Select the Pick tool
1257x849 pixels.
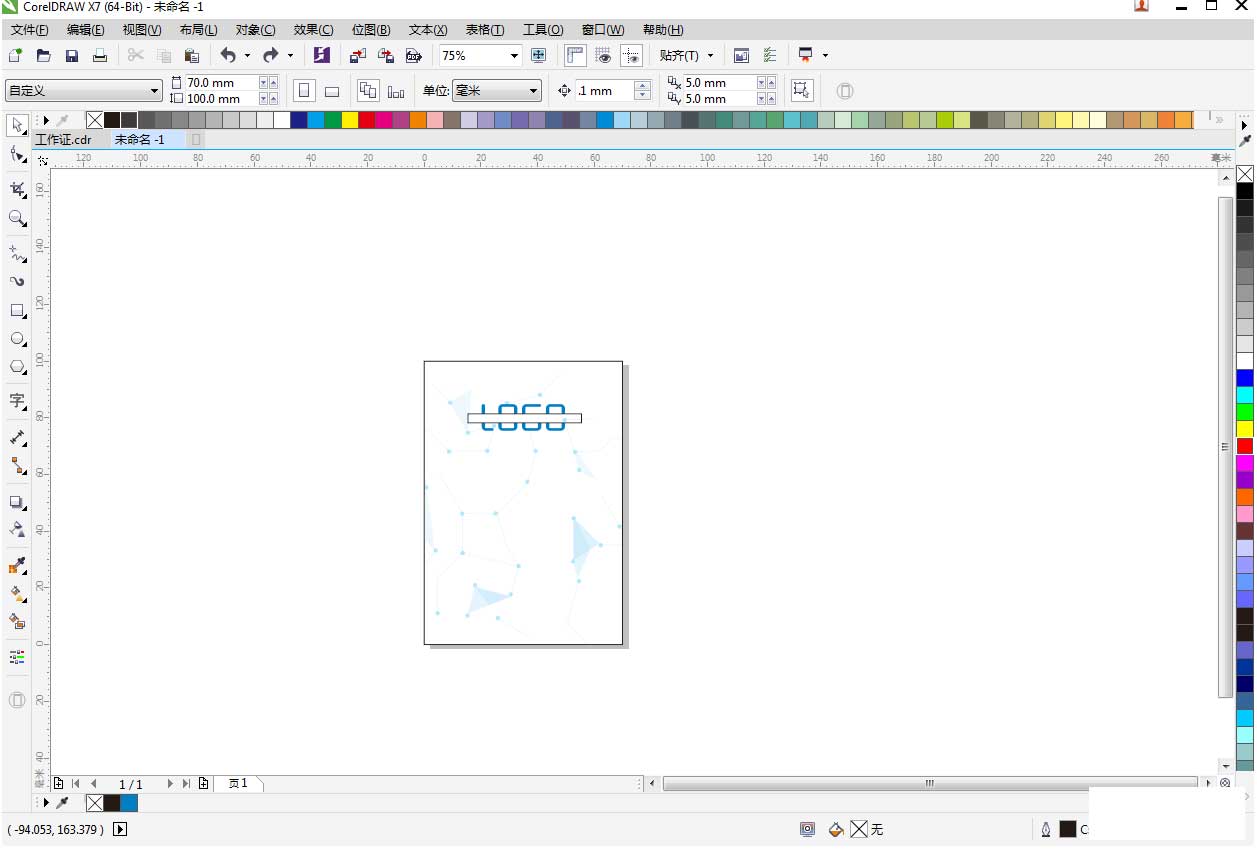pyautogui.click(x=17, y=125)
